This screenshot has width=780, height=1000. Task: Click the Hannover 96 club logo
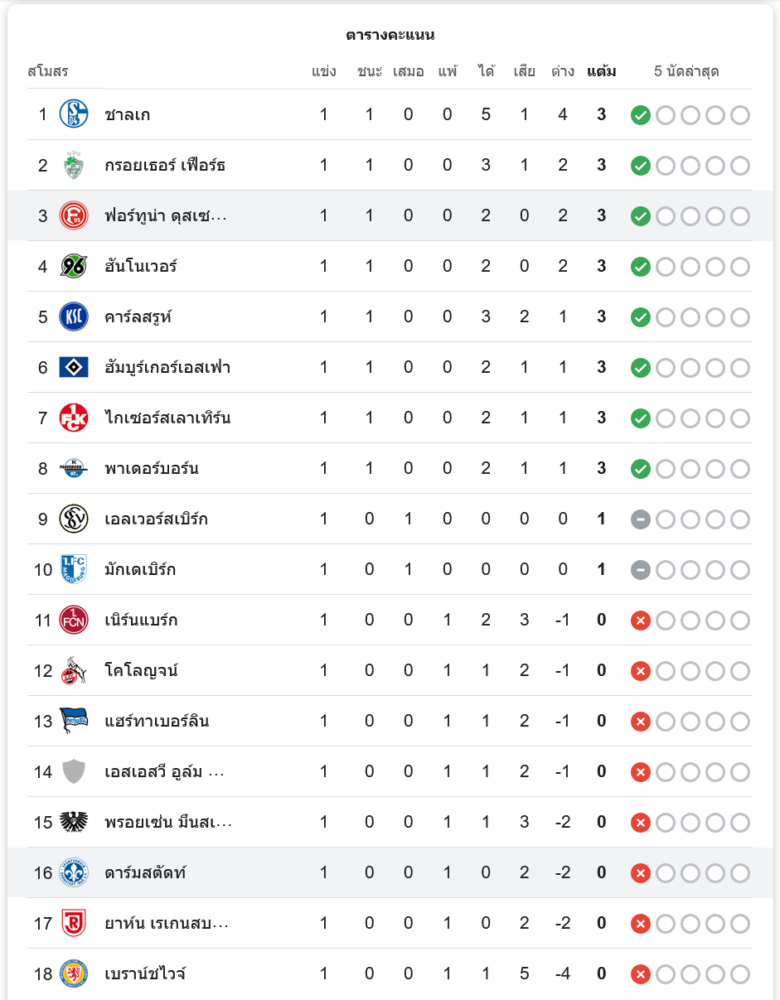tap(74, 266)
